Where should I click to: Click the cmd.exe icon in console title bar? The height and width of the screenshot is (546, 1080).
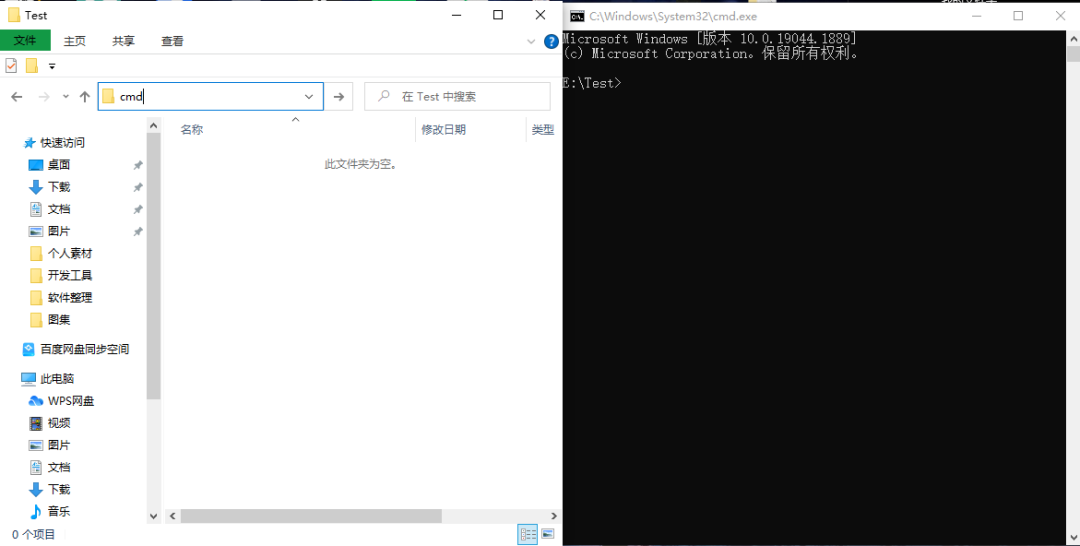click(577, 16)
